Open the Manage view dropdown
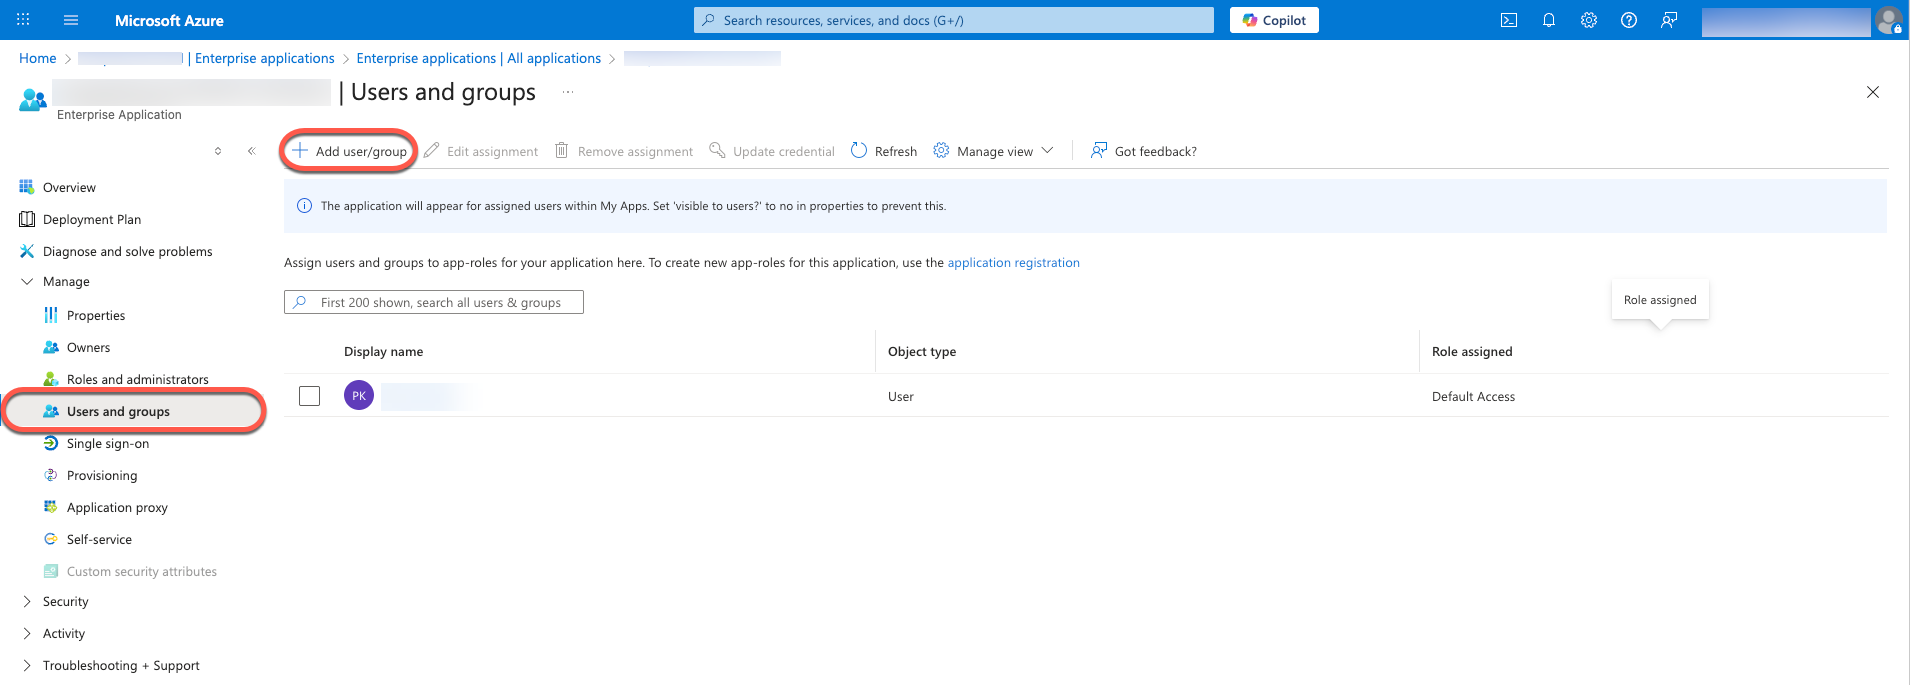 click(994, 151)
